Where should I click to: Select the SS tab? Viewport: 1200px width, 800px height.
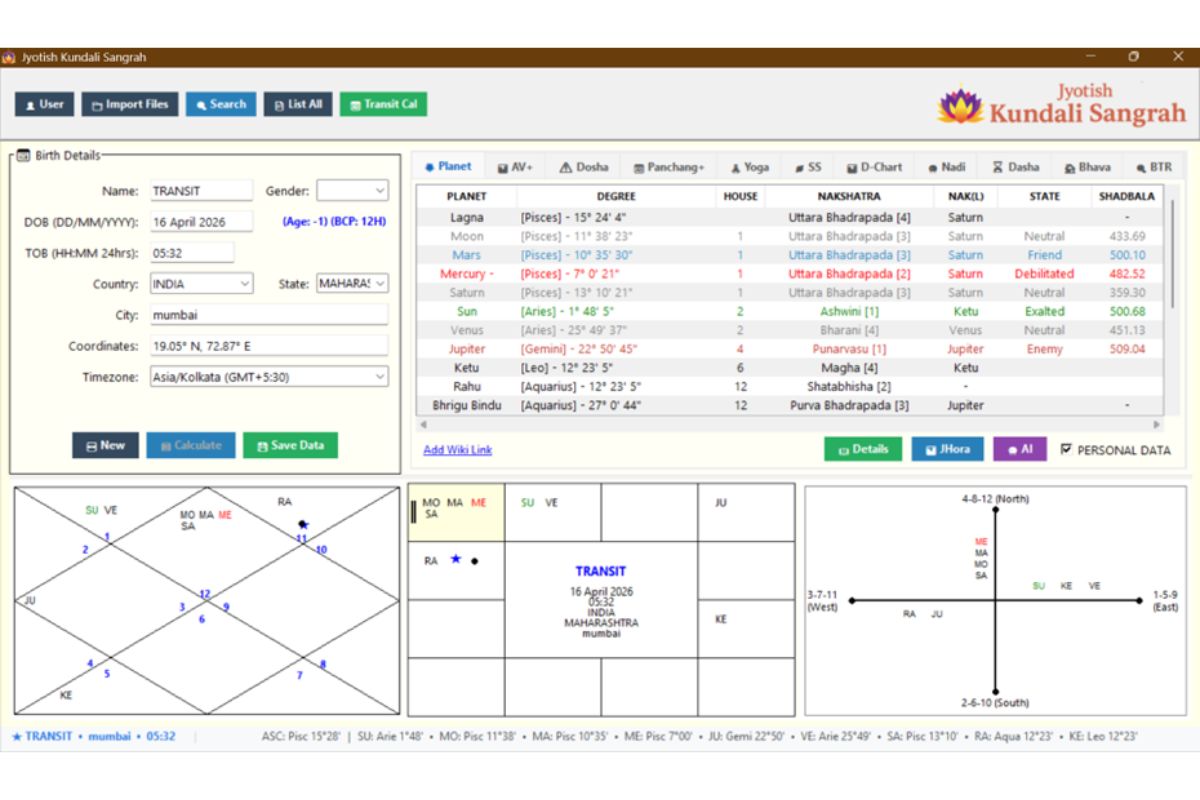click(808, 168)
